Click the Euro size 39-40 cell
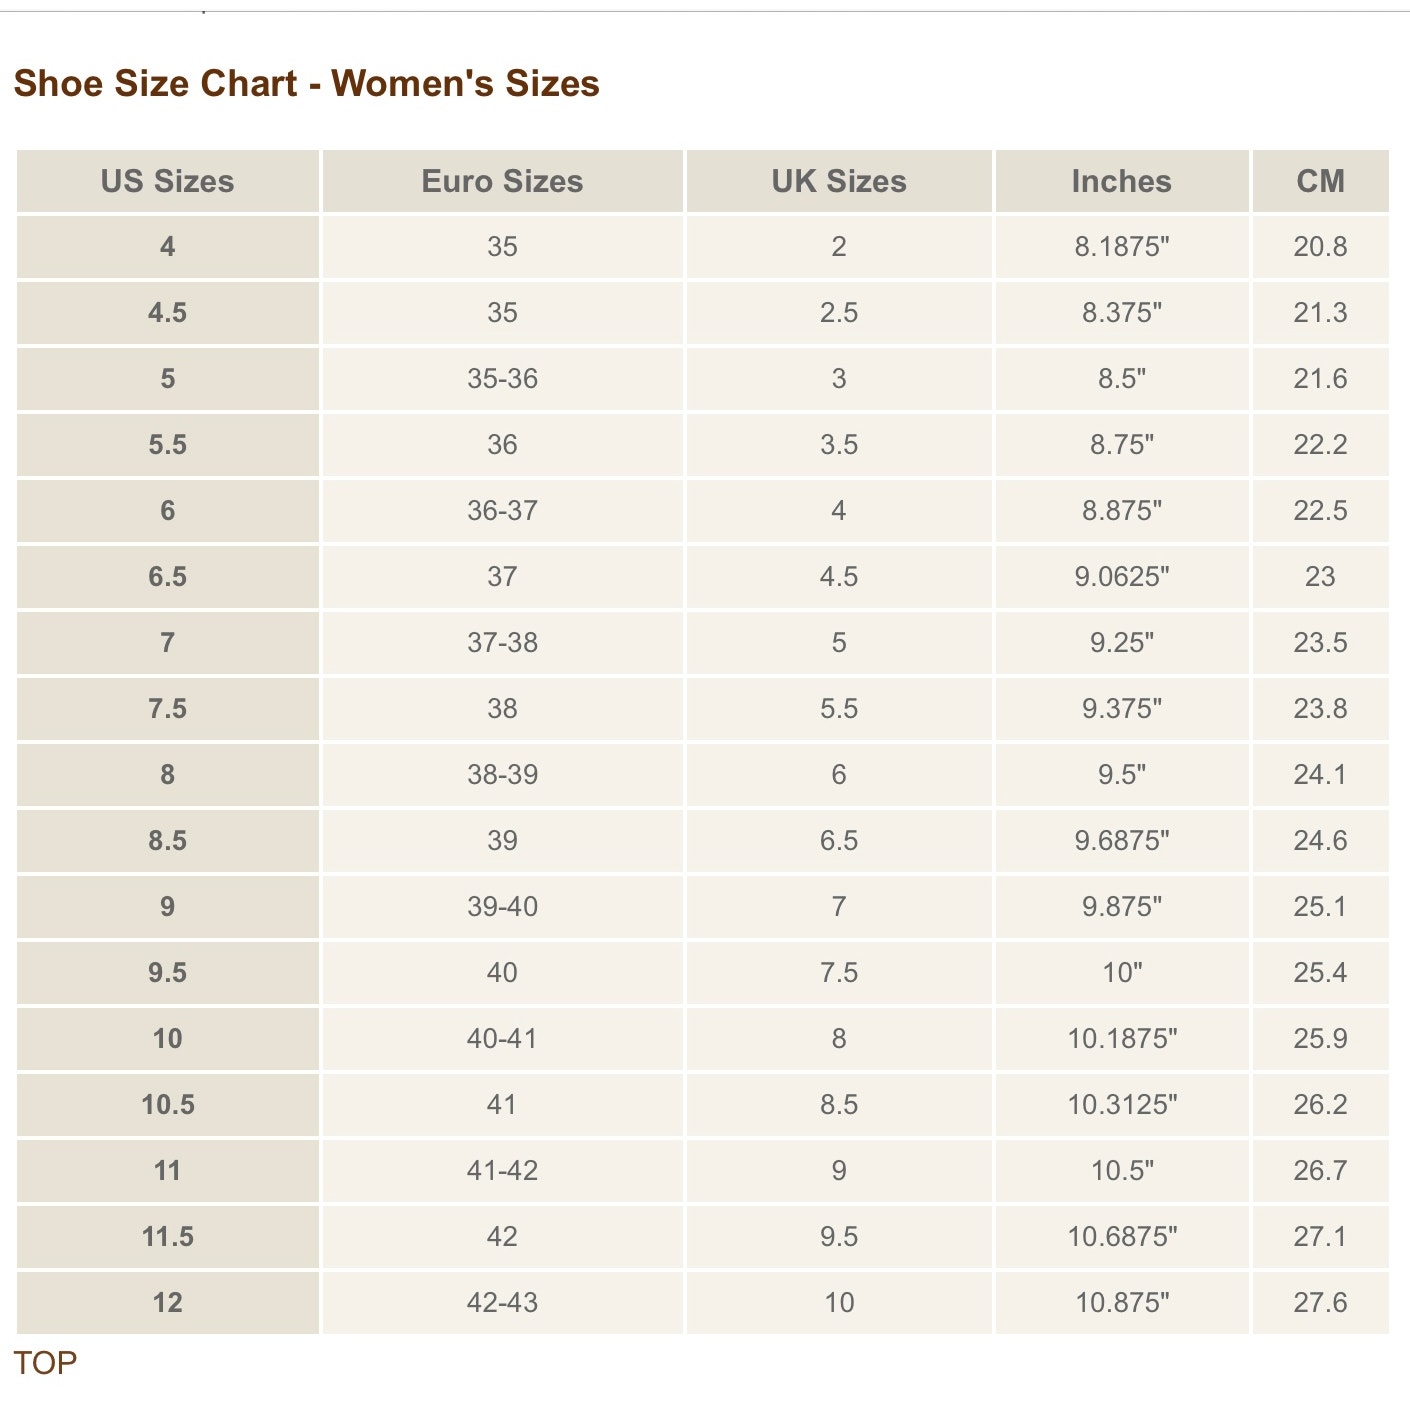This screenshot has height=1410, width=1410. 502,906
